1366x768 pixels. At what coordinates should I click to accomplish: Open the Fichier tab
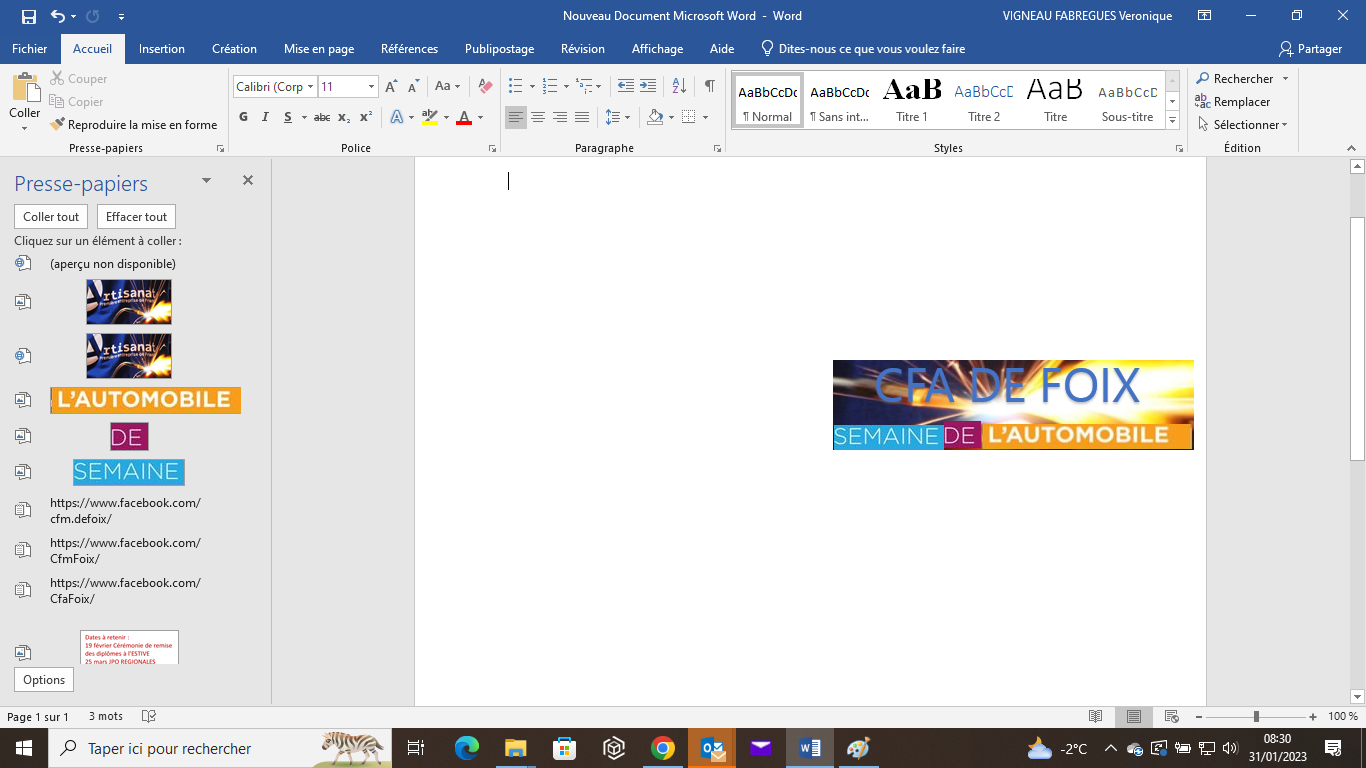(x=30, y=48)
